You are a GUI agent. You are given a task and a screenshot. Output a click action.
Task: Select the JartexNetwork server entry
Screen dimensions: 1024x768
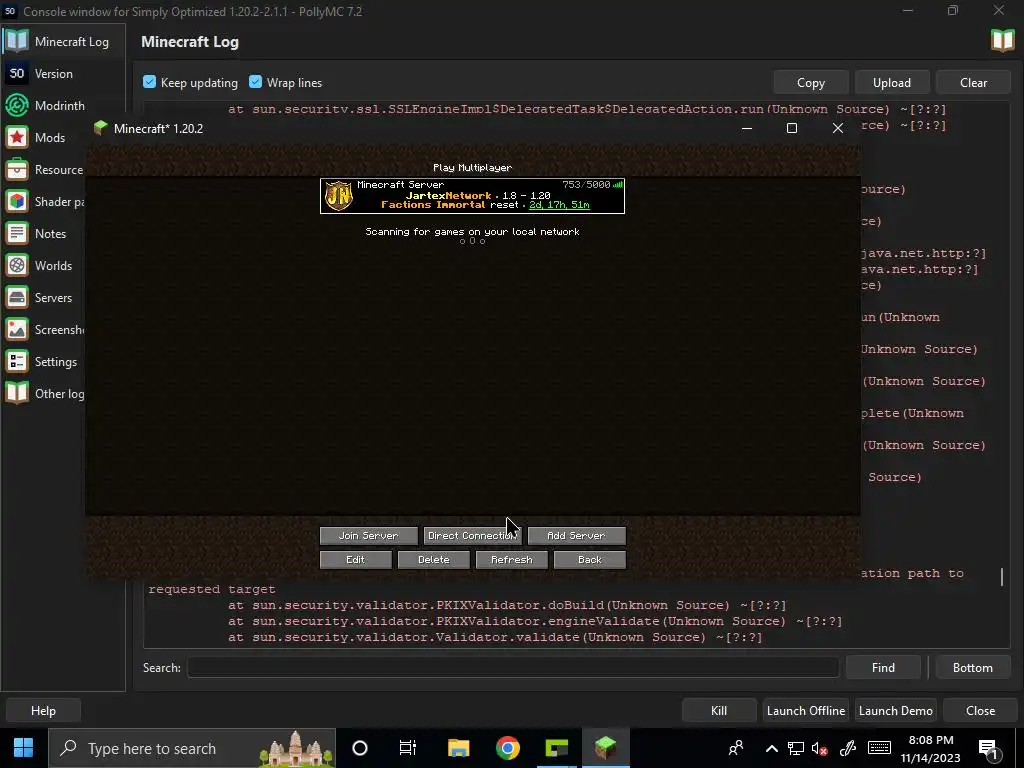(472, 196)
